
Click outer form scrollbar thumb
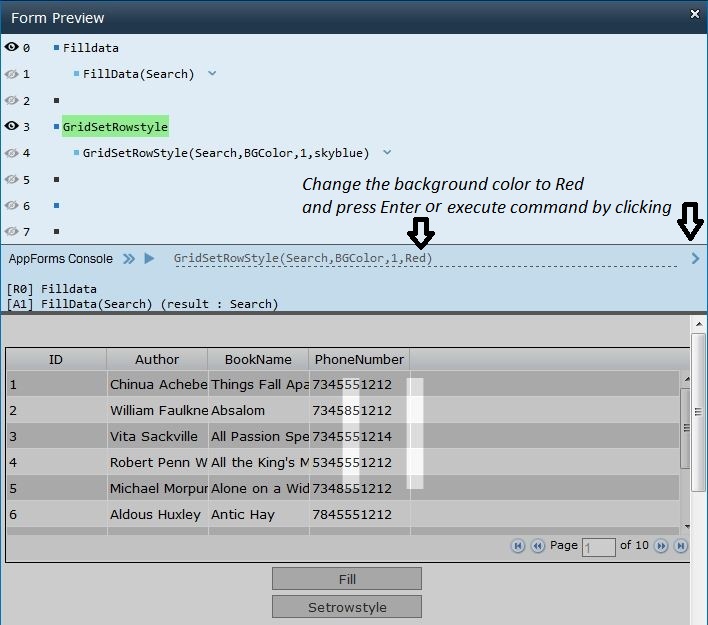(699, 412)
